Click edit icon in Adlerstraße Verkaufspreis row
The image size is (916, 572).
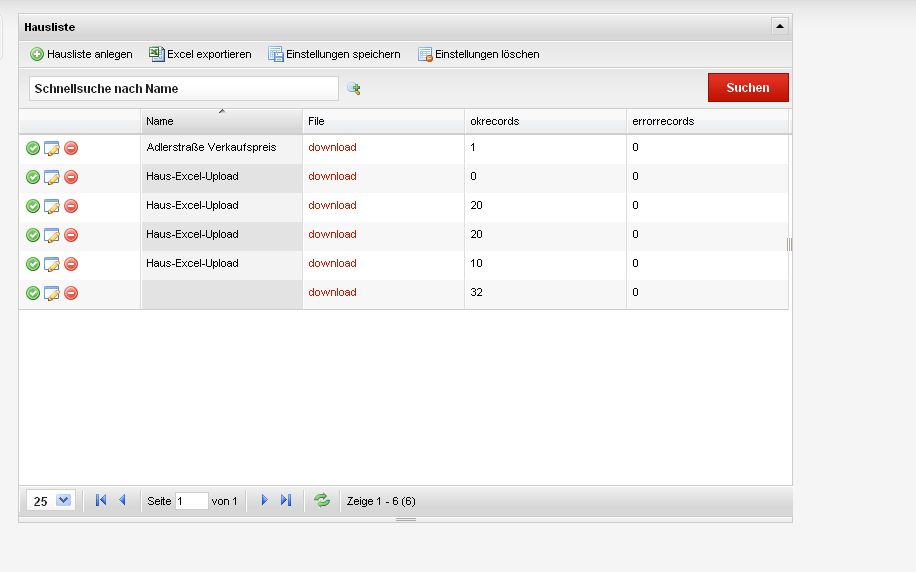tap(52, 148)
